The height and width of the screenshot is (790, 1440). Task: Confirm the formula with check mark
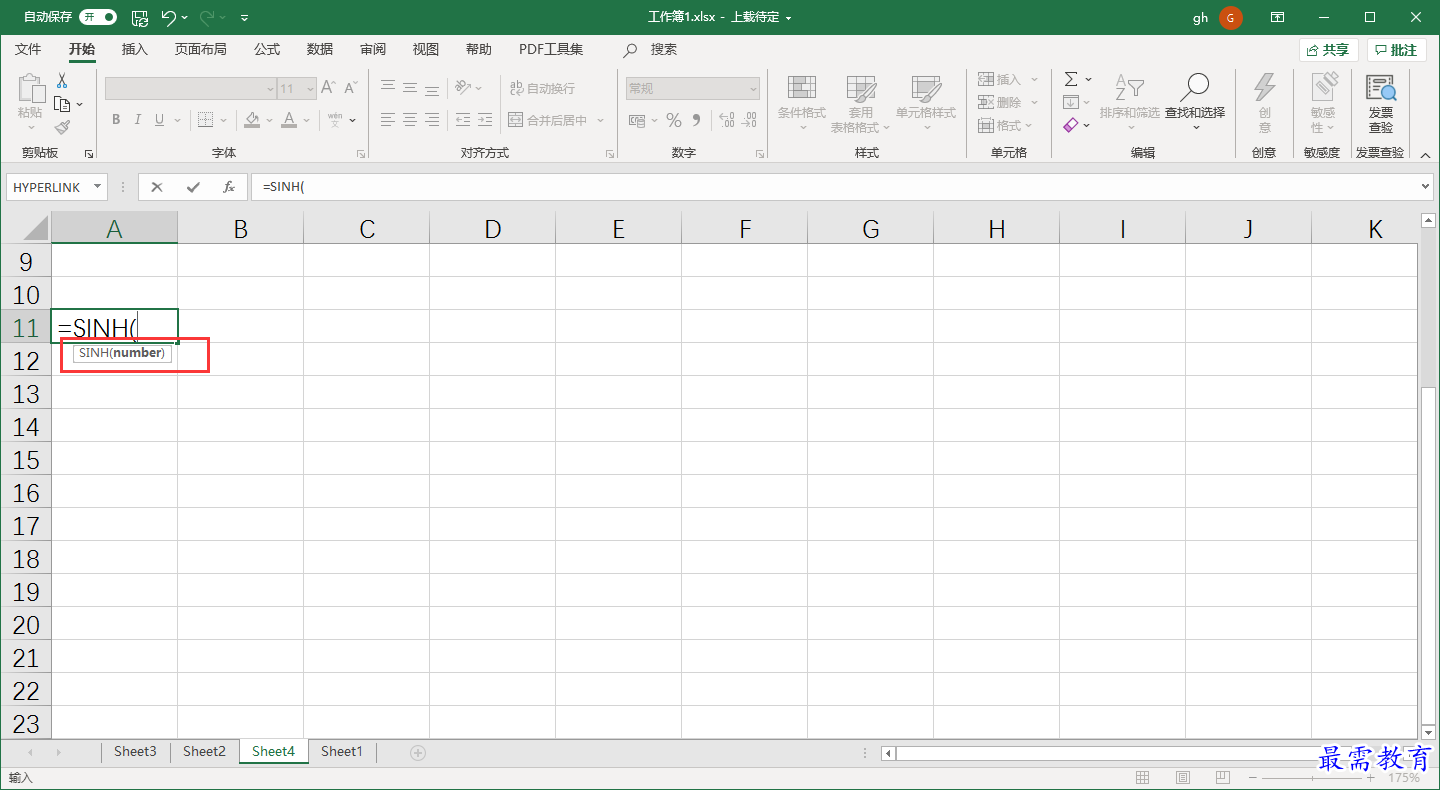193,187
